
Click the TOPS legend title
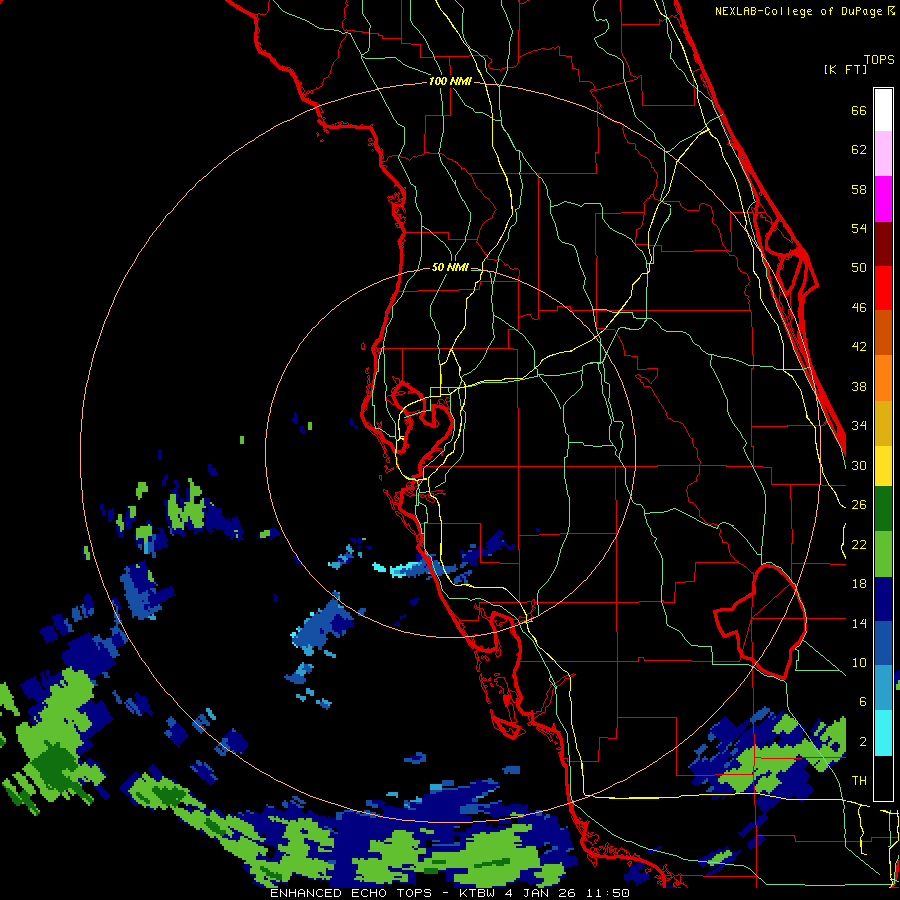(x=879, y=59)
